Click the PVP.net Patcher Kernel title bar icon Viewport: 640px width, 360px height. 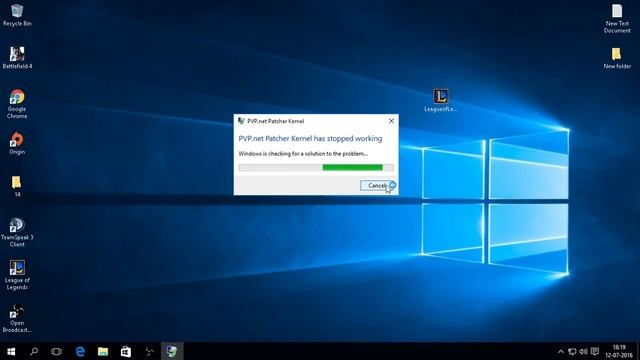point(241,121)
